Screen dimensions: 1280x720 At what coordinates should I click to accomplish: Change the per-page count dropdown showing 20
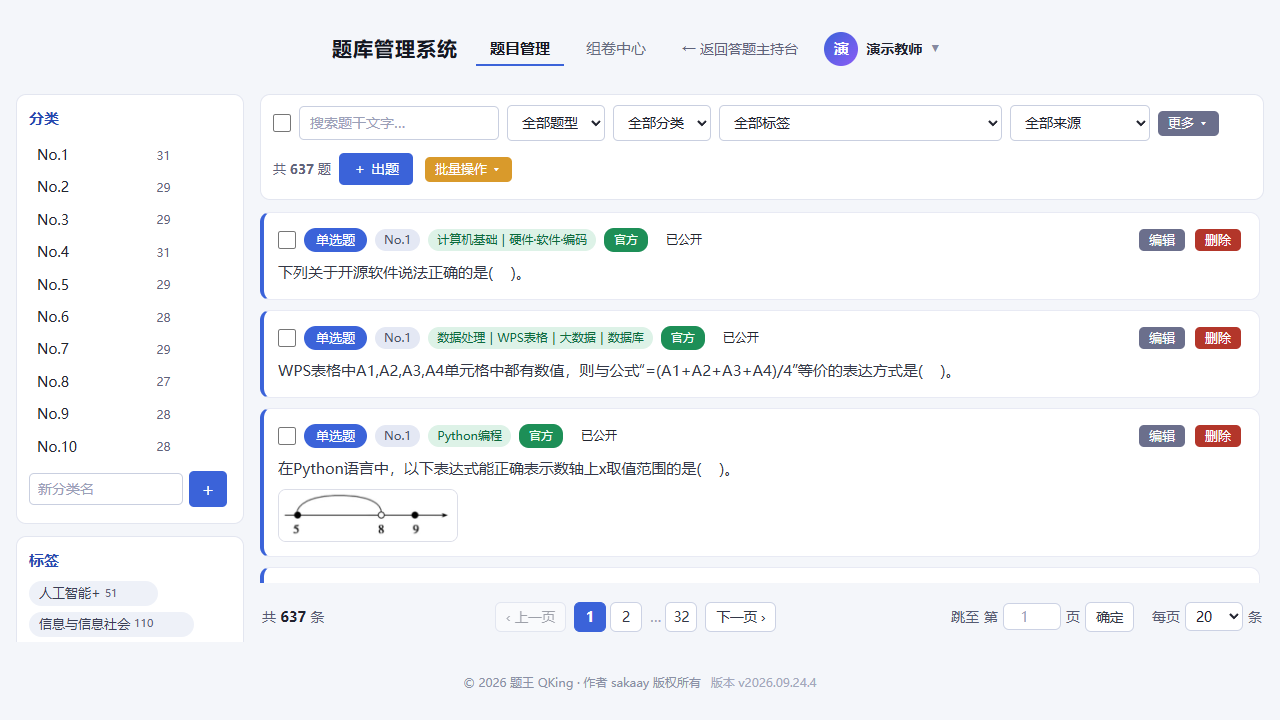1214,617
